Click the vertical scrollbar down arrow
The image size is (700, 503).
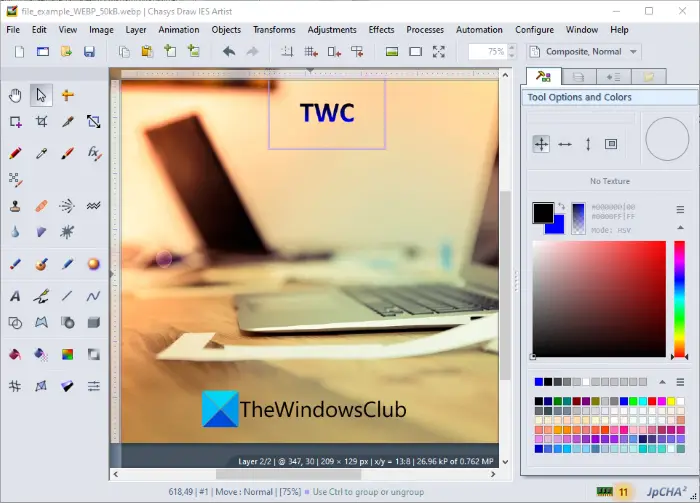tap(505, 462)
